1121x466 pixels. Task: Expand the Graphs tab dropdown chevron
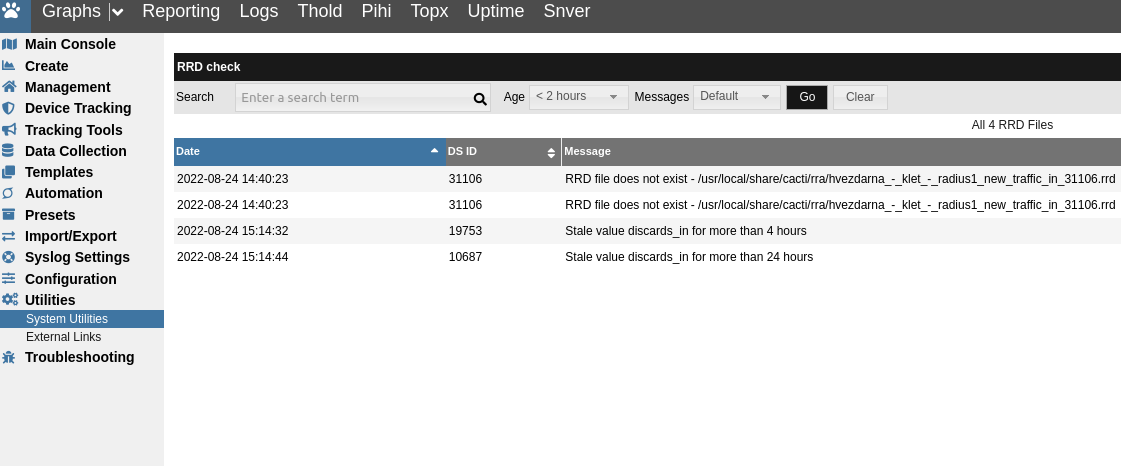pos(117,12)
